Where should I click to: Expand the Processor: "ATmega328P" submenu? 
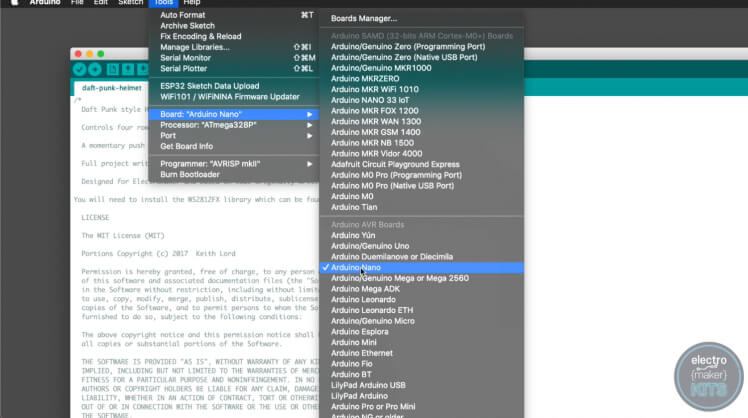tap(234, 125)
